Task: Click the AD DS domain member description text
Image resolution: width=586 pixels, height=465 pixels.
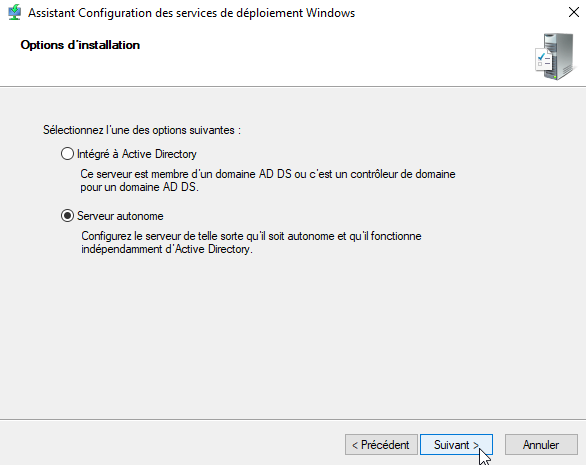Action: click(268, 181)
